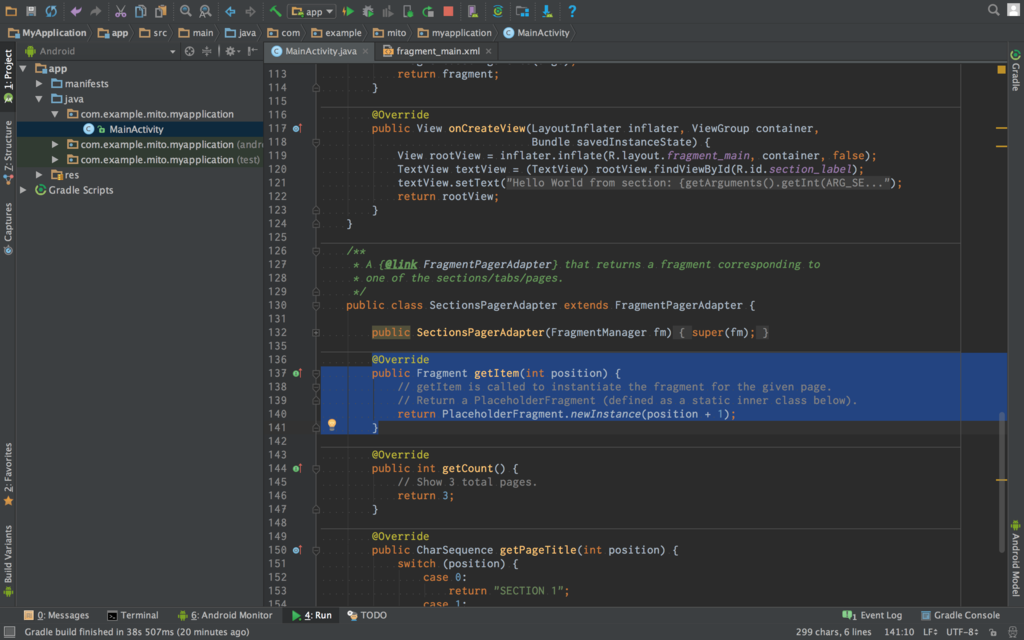Expand the collapsed SectionsPagerAdapter constructor at line 132
This screenshot has height=640, width=1024.
pos(316,332)
